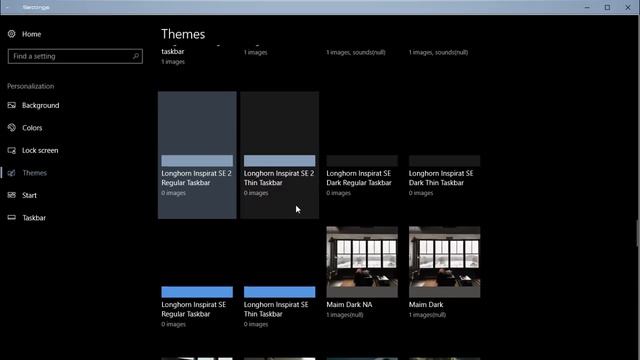Apply Longhorn Inspirat SE Dark Regular Taskbar theme
The height and width of the screenshot is (360, 640).
point(362,155)
